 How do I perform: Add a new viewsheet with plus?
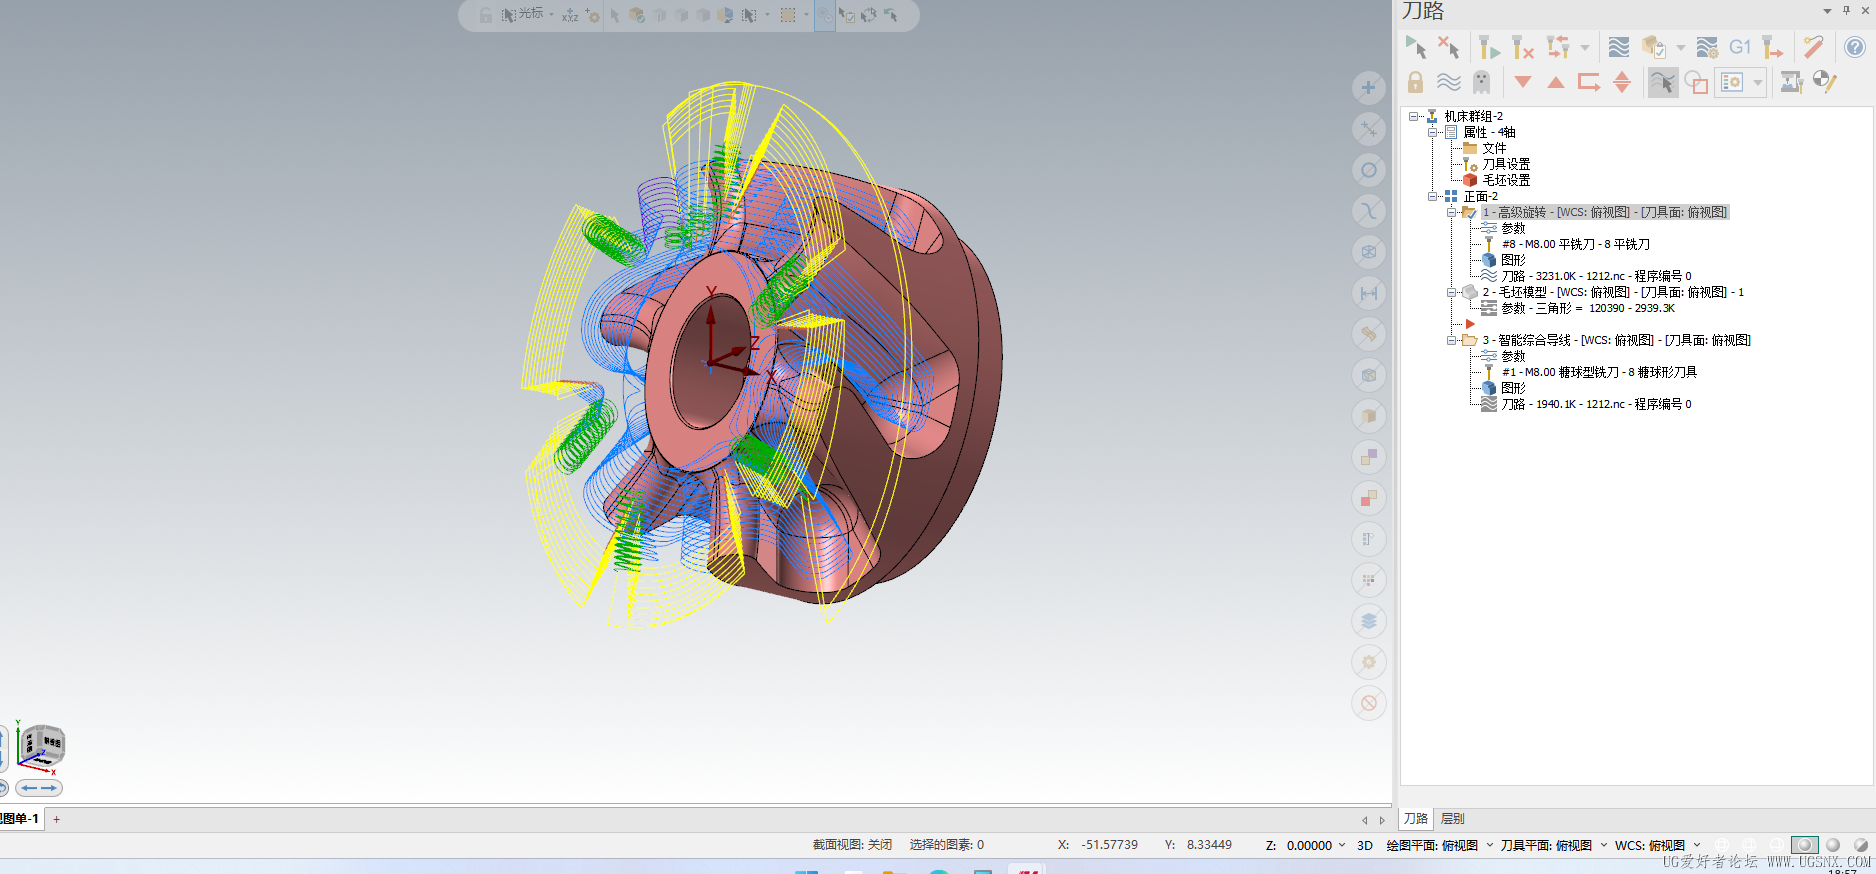(x=57, y=819)
